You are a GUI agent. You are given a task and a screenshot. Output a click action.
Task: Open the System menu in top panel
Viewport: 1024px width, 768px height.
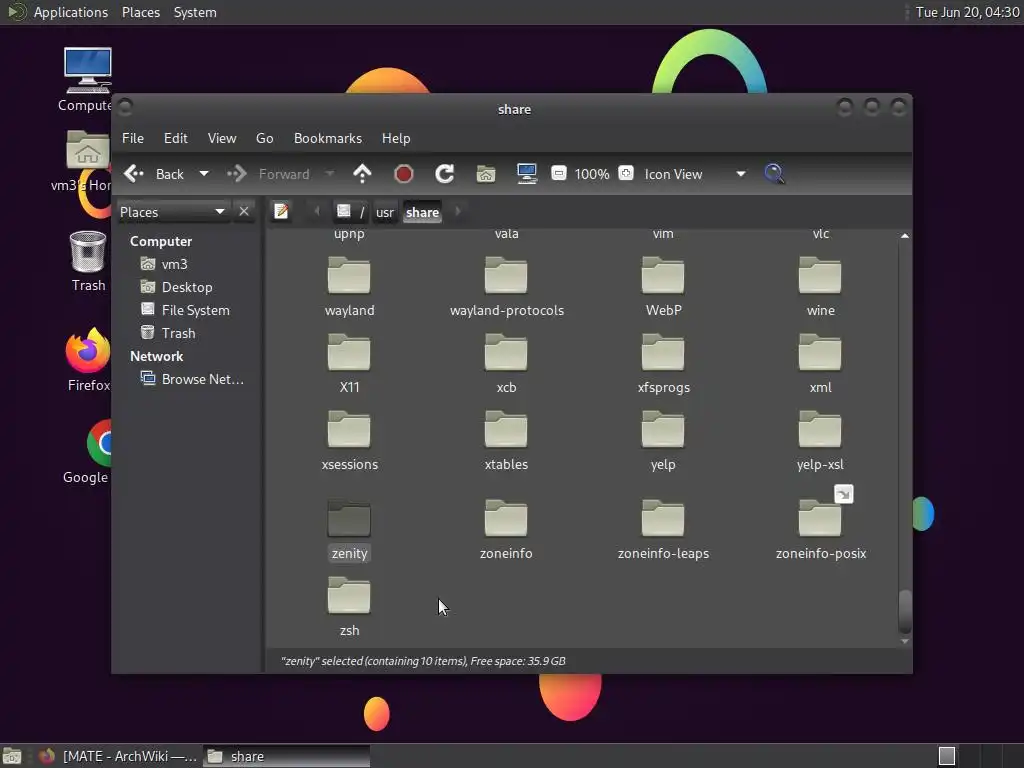(195, 12)
